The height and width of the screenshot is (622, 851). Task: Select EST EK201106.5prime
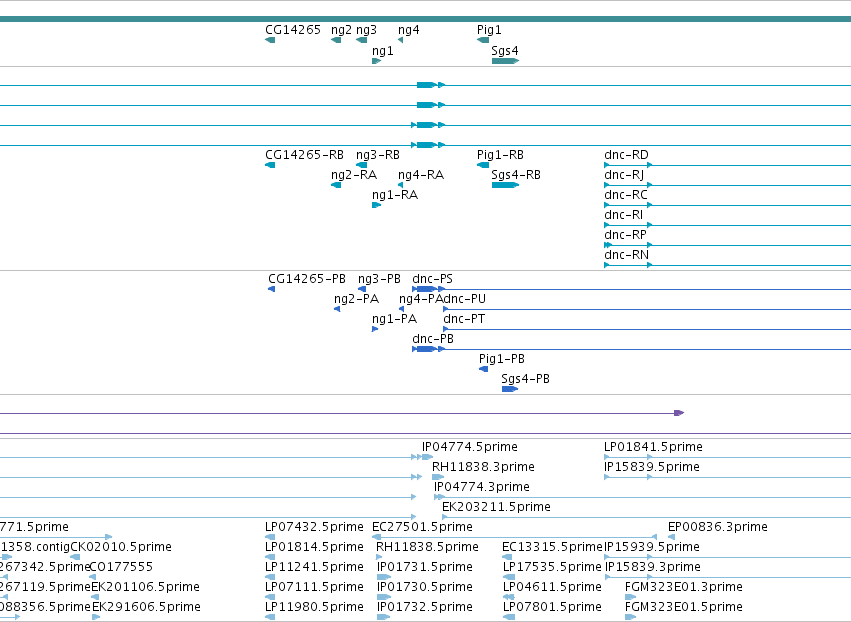tap(145, 588)
